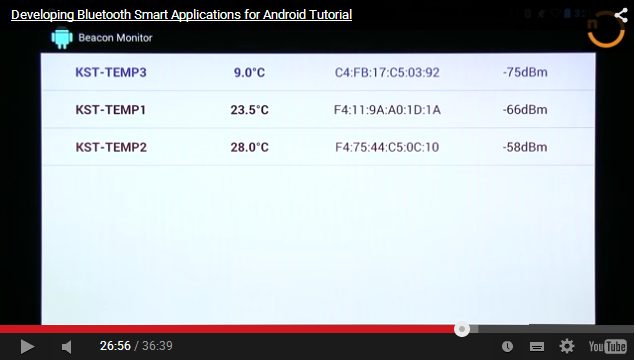636x360 pixels.
Task: Click the Beacon Monitor Android icon
Action: [62, 38]
